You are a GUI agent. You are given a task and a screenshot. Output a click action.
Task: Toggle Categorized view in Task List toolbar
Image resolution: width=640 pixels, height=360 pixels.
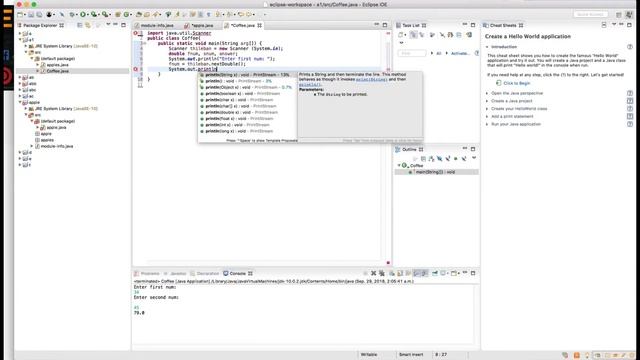click(x=413, y=35)
